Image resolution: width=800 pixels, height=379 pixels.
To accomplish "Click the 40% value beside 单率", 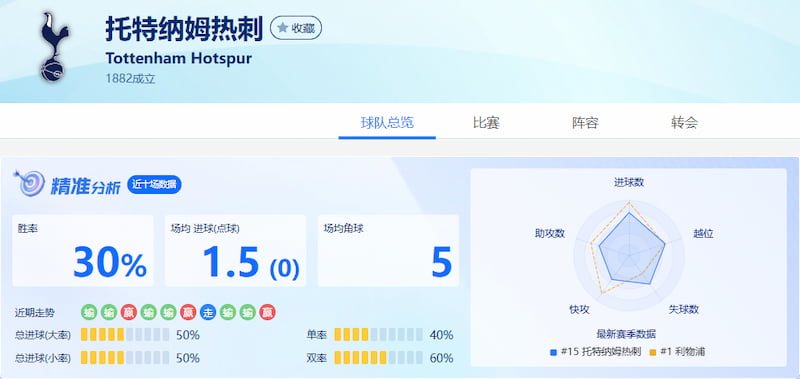I will pos(441,335).
